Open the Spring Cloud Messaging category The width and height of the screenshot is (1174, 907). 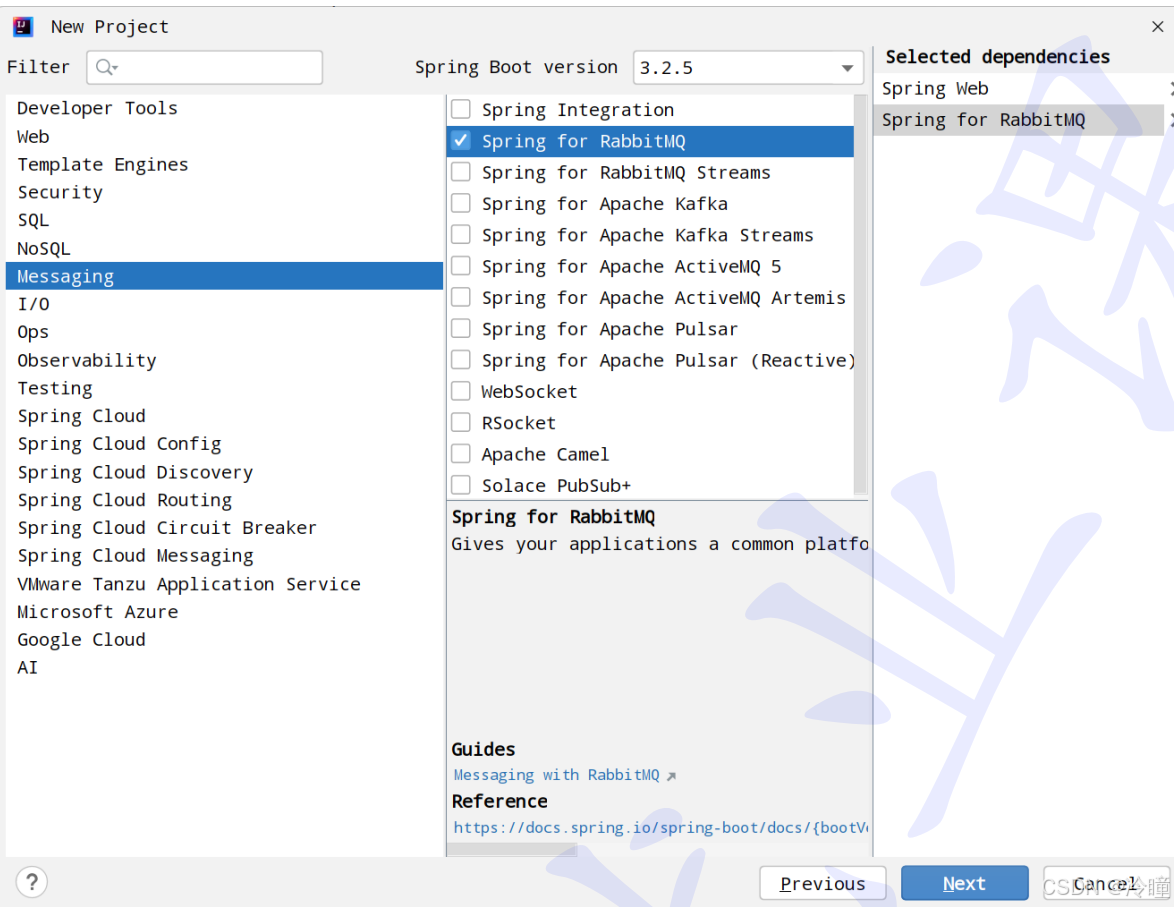click(x=224, y=556)
